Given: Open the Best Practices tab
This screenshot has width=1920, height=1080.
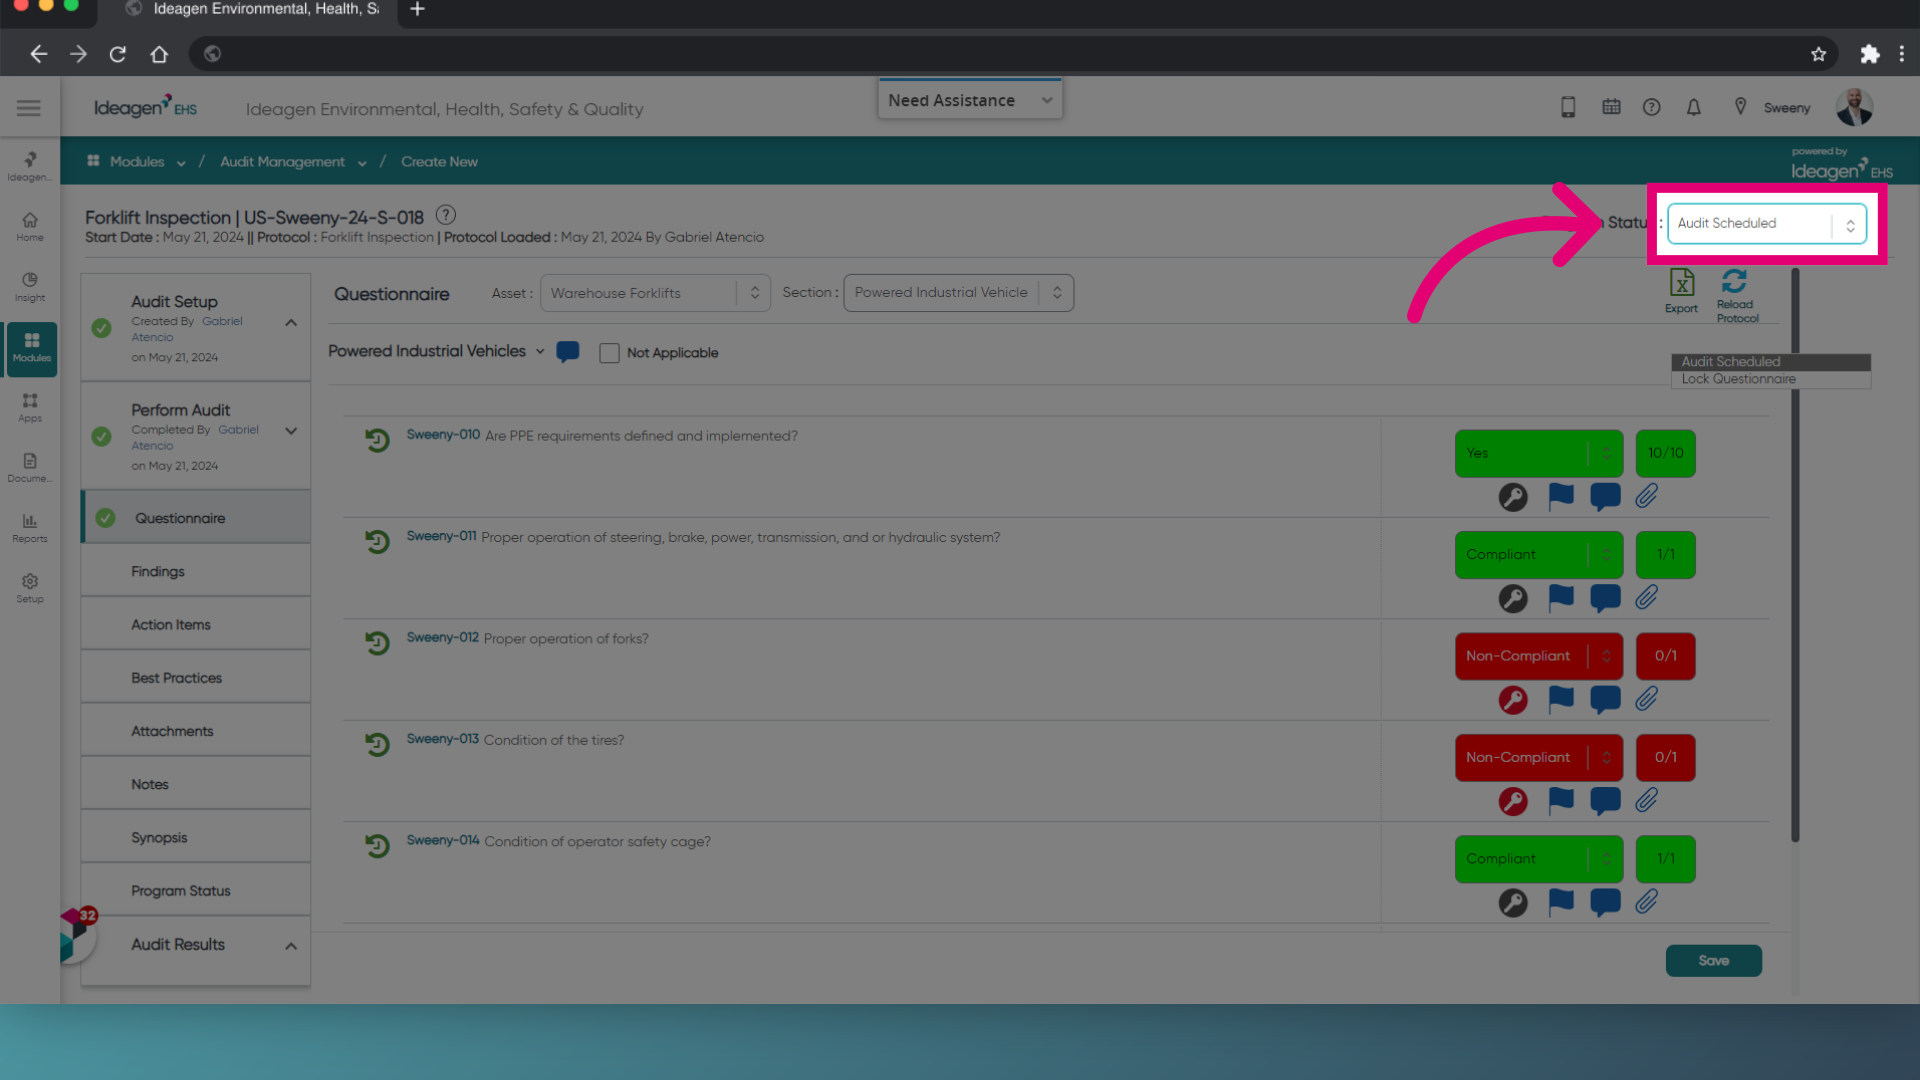Looking at the screenshot, I should coord(196,678).
